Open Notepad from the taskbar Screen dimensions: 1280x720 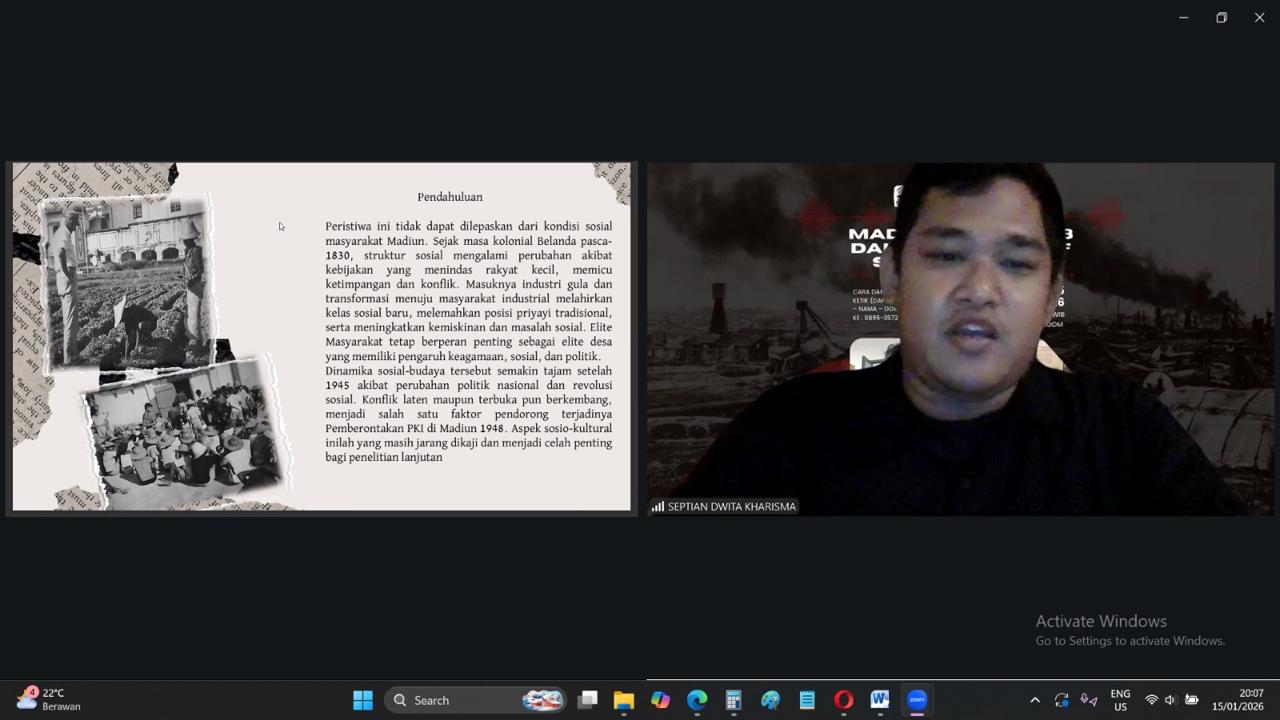click(x=807, y=700)
